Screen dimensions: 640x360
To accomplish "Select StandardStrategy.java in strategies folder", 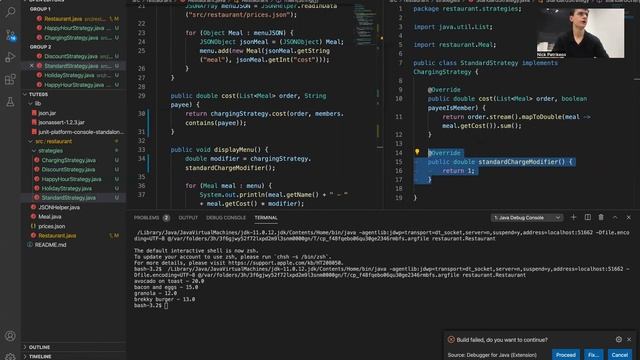I will coord(73,198).
